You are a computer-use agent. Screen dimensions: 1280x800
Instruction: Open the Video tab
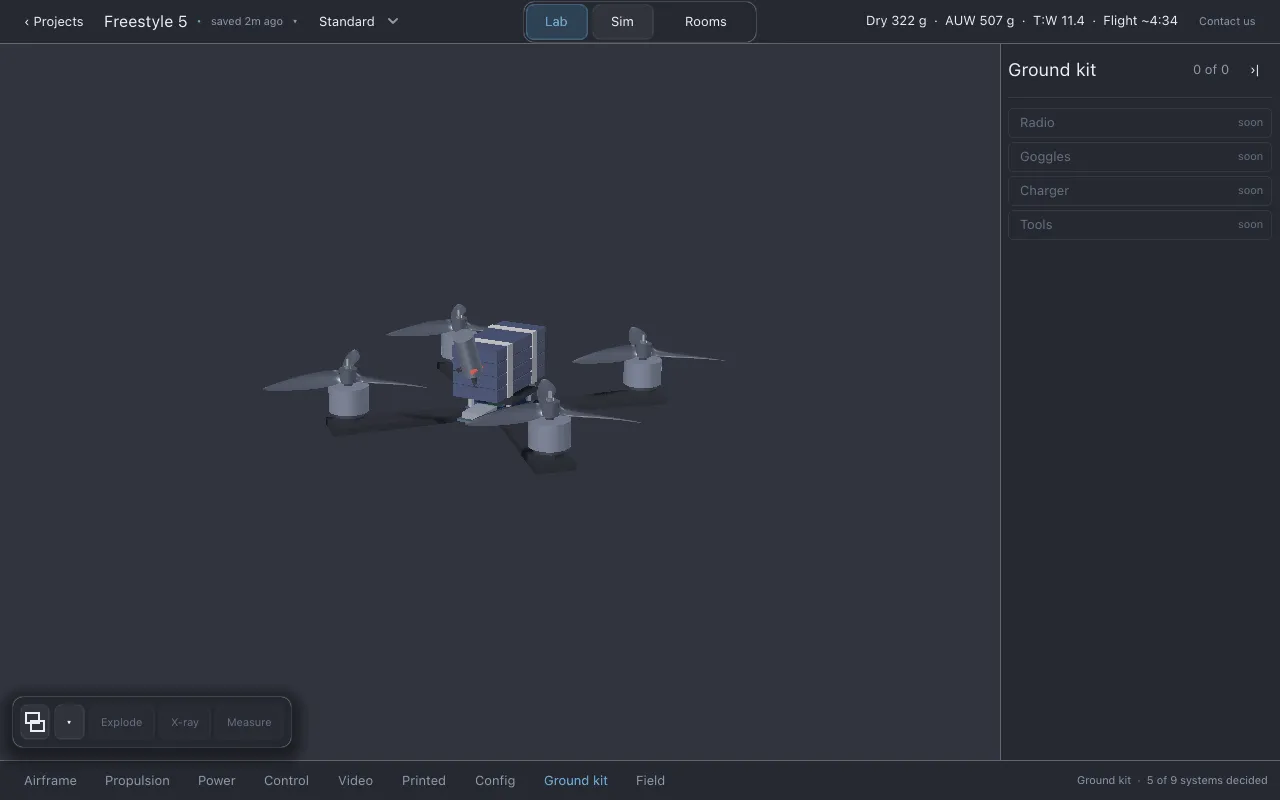coord(355,780)
